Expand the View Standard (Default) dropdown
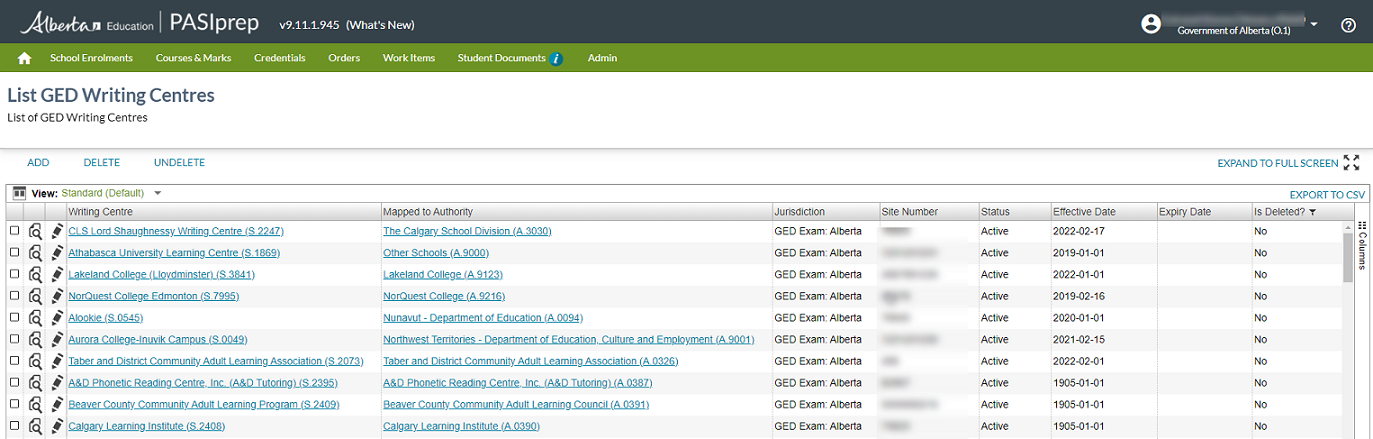 pyautogui.click(x=158, y=193)
